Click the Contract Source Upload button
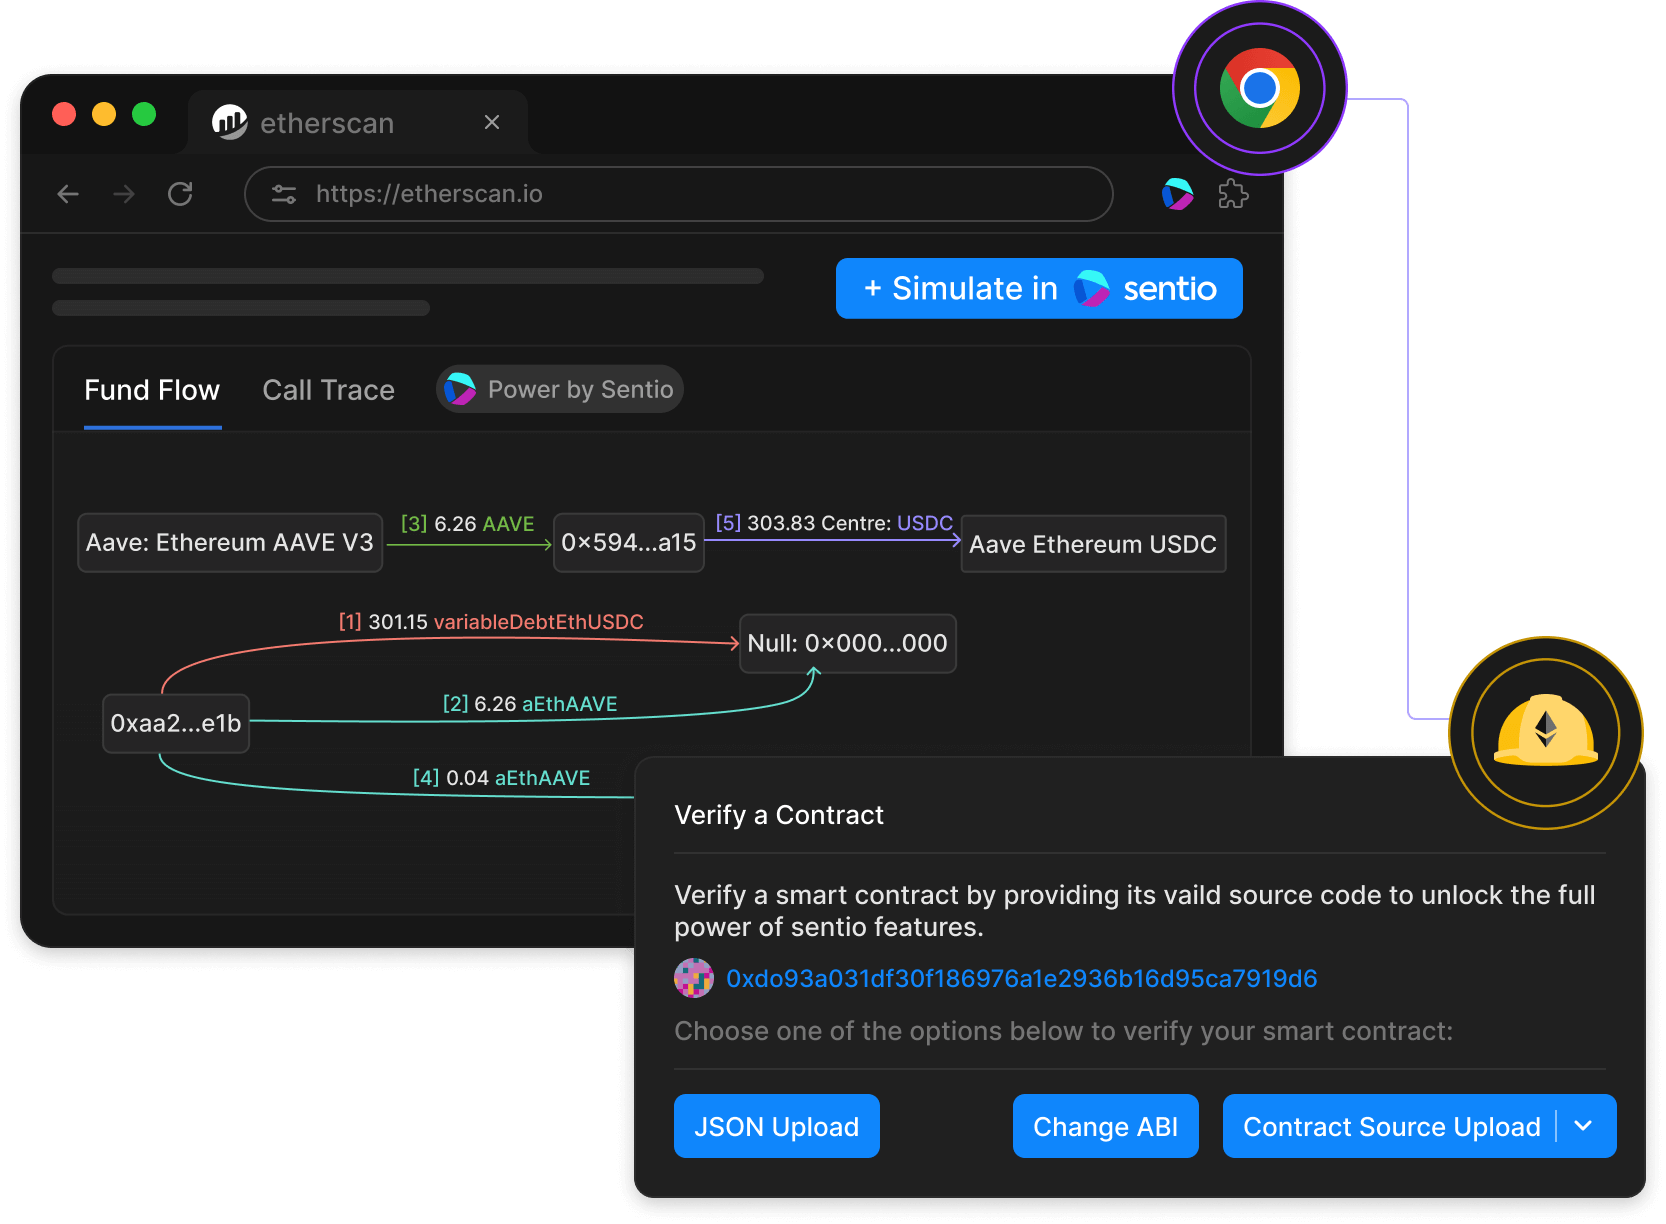This screenshot has width=1666, height=1224. (x=1390, y=1126)
